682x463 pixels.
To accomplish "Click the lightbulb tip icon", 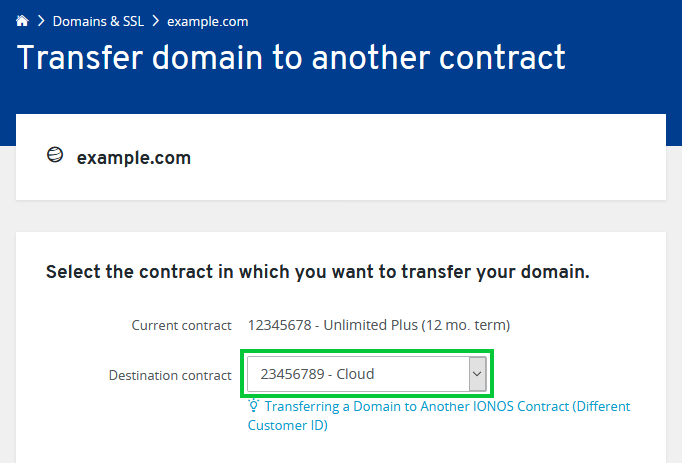I will coord(254,406).
